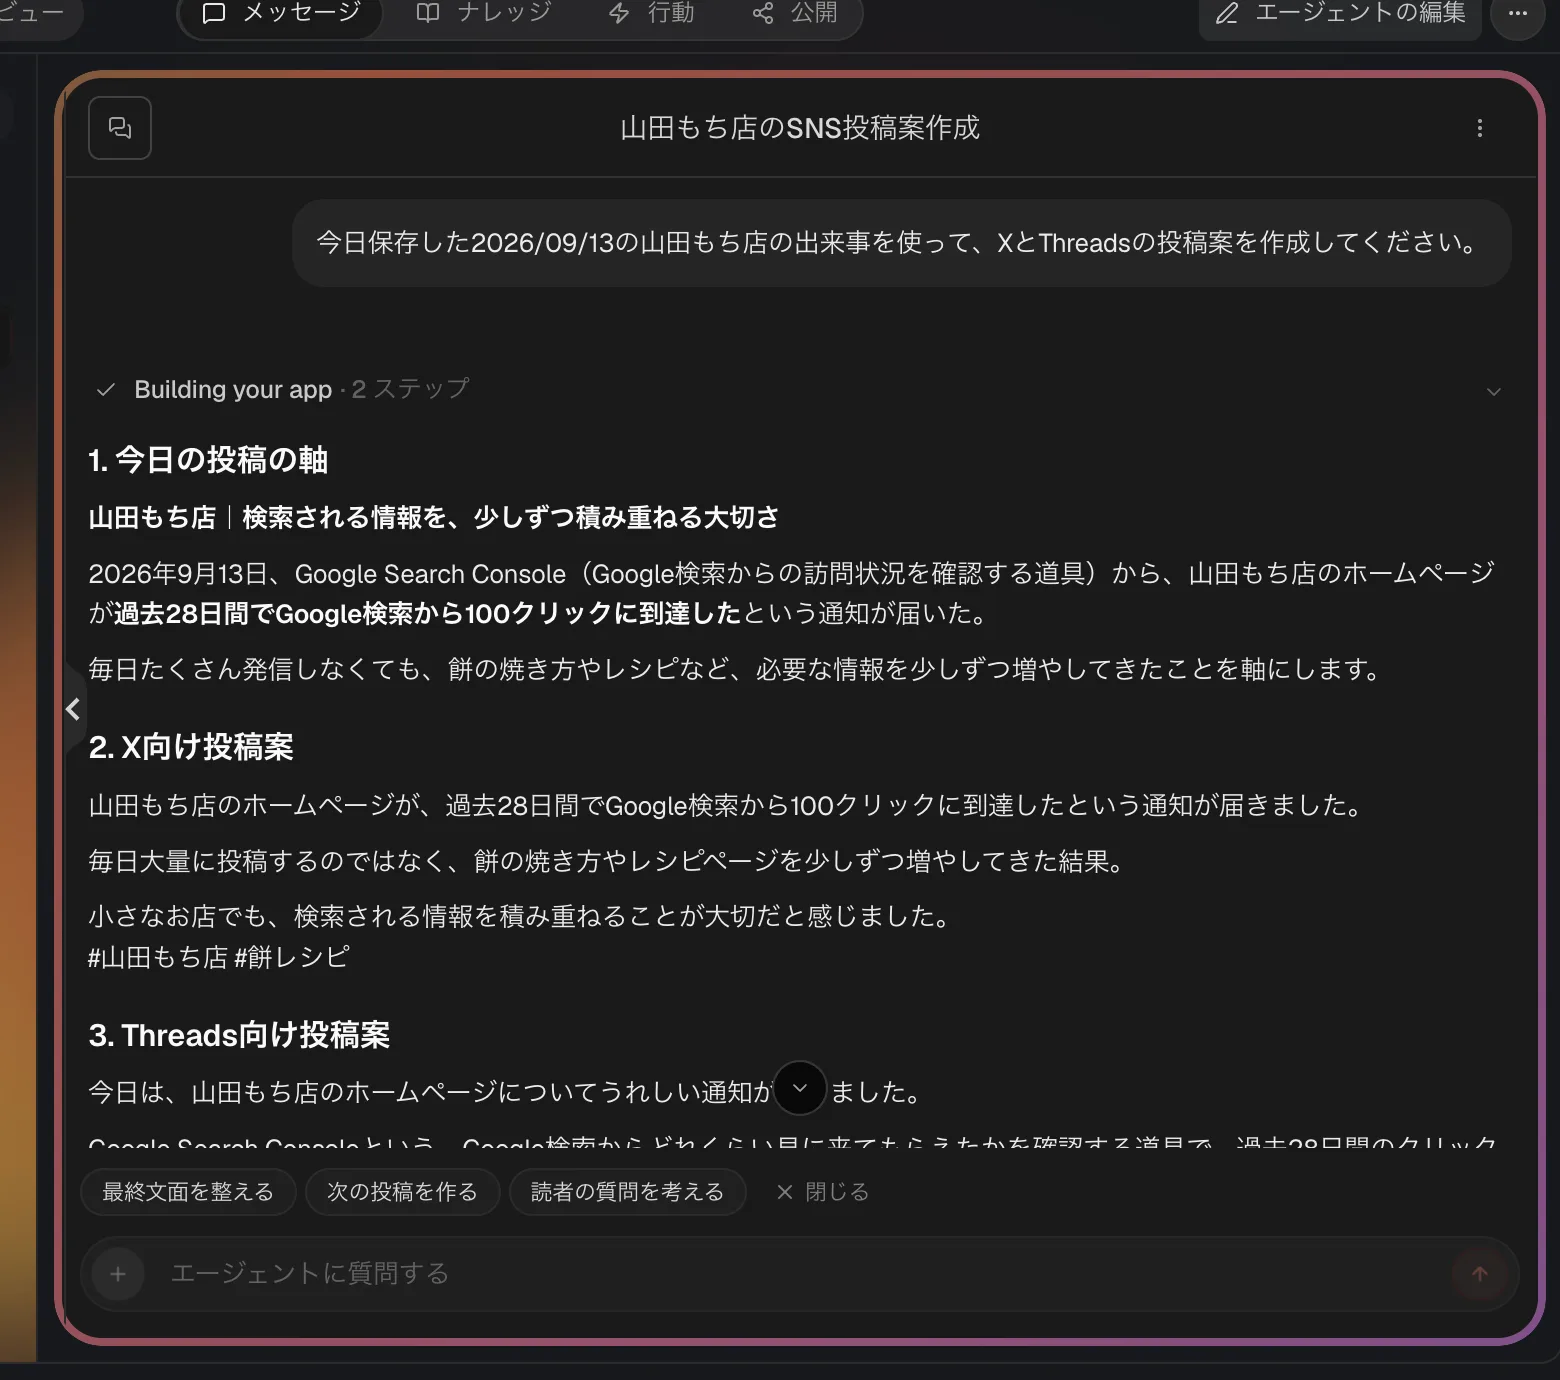
Task: Expand the Building your app steps
Action: [x=1493, y=391]
